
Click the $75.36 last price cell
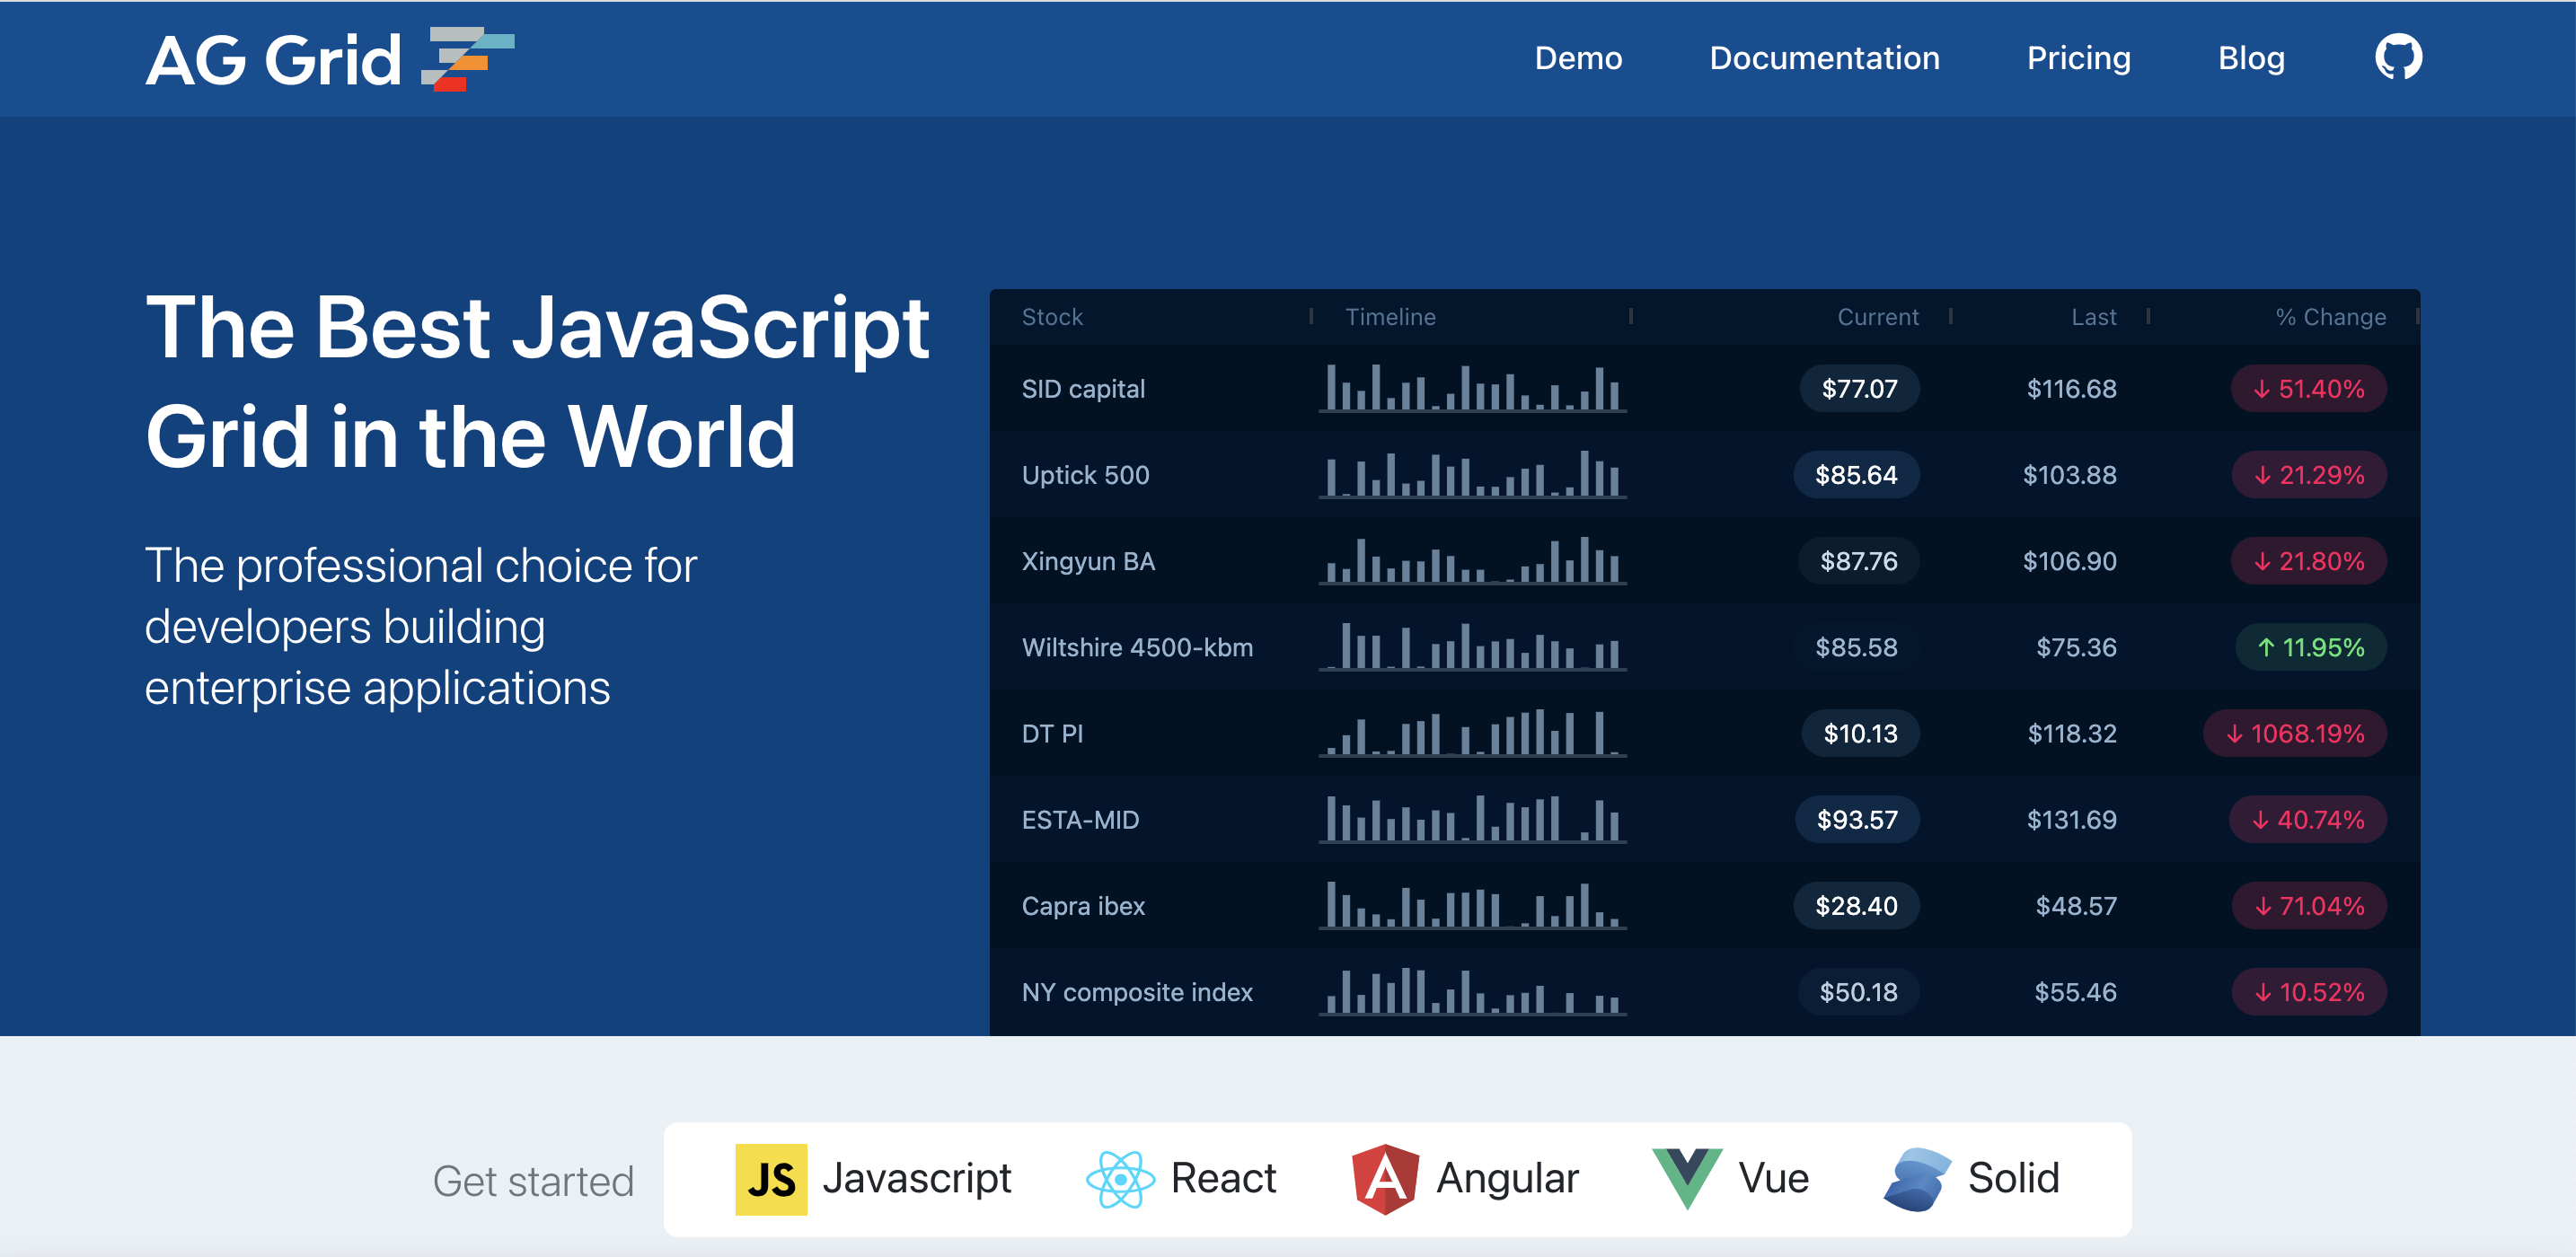coord(2076,647)
